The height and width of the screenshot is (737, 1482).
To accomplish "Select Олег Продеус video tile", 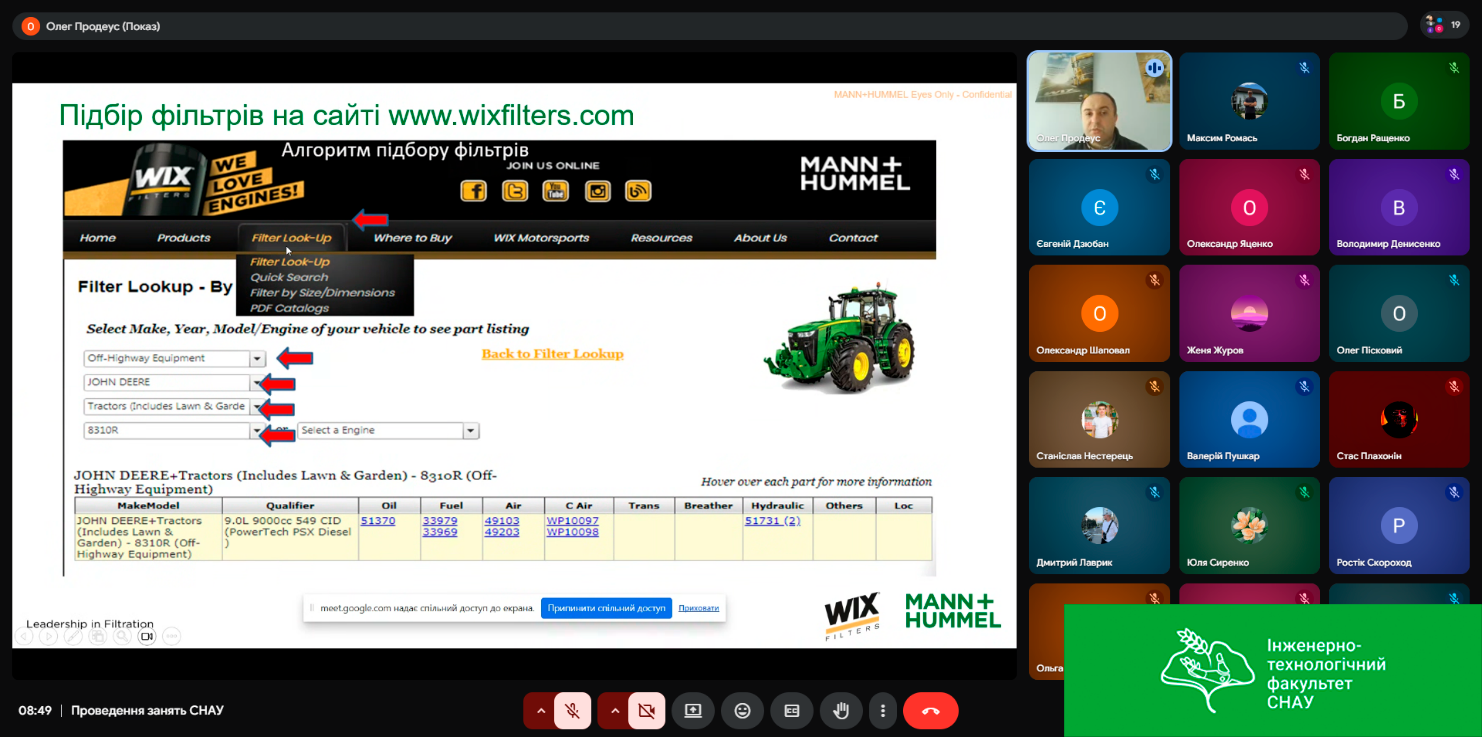I will (x=1099, y=101).
